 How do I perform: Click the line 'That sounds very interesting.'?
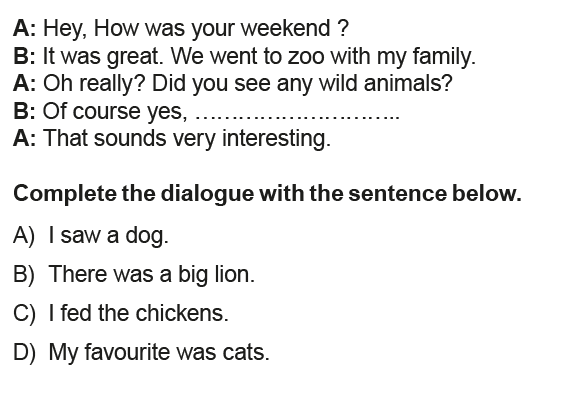coord(187,139)
